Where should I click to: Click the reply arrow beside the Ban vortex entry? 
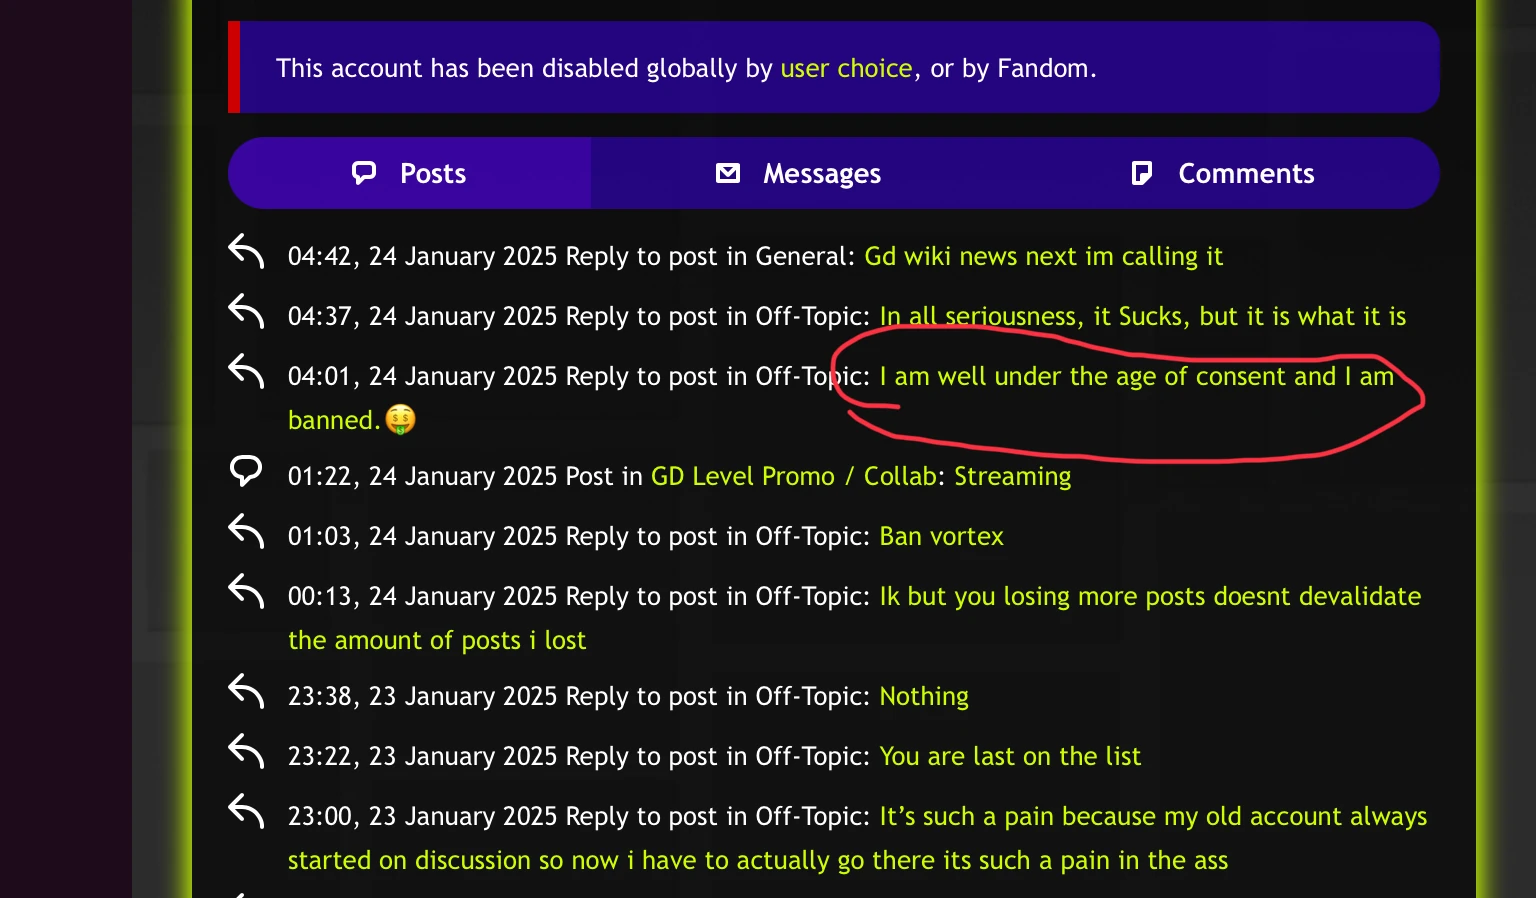coord(246,533)
